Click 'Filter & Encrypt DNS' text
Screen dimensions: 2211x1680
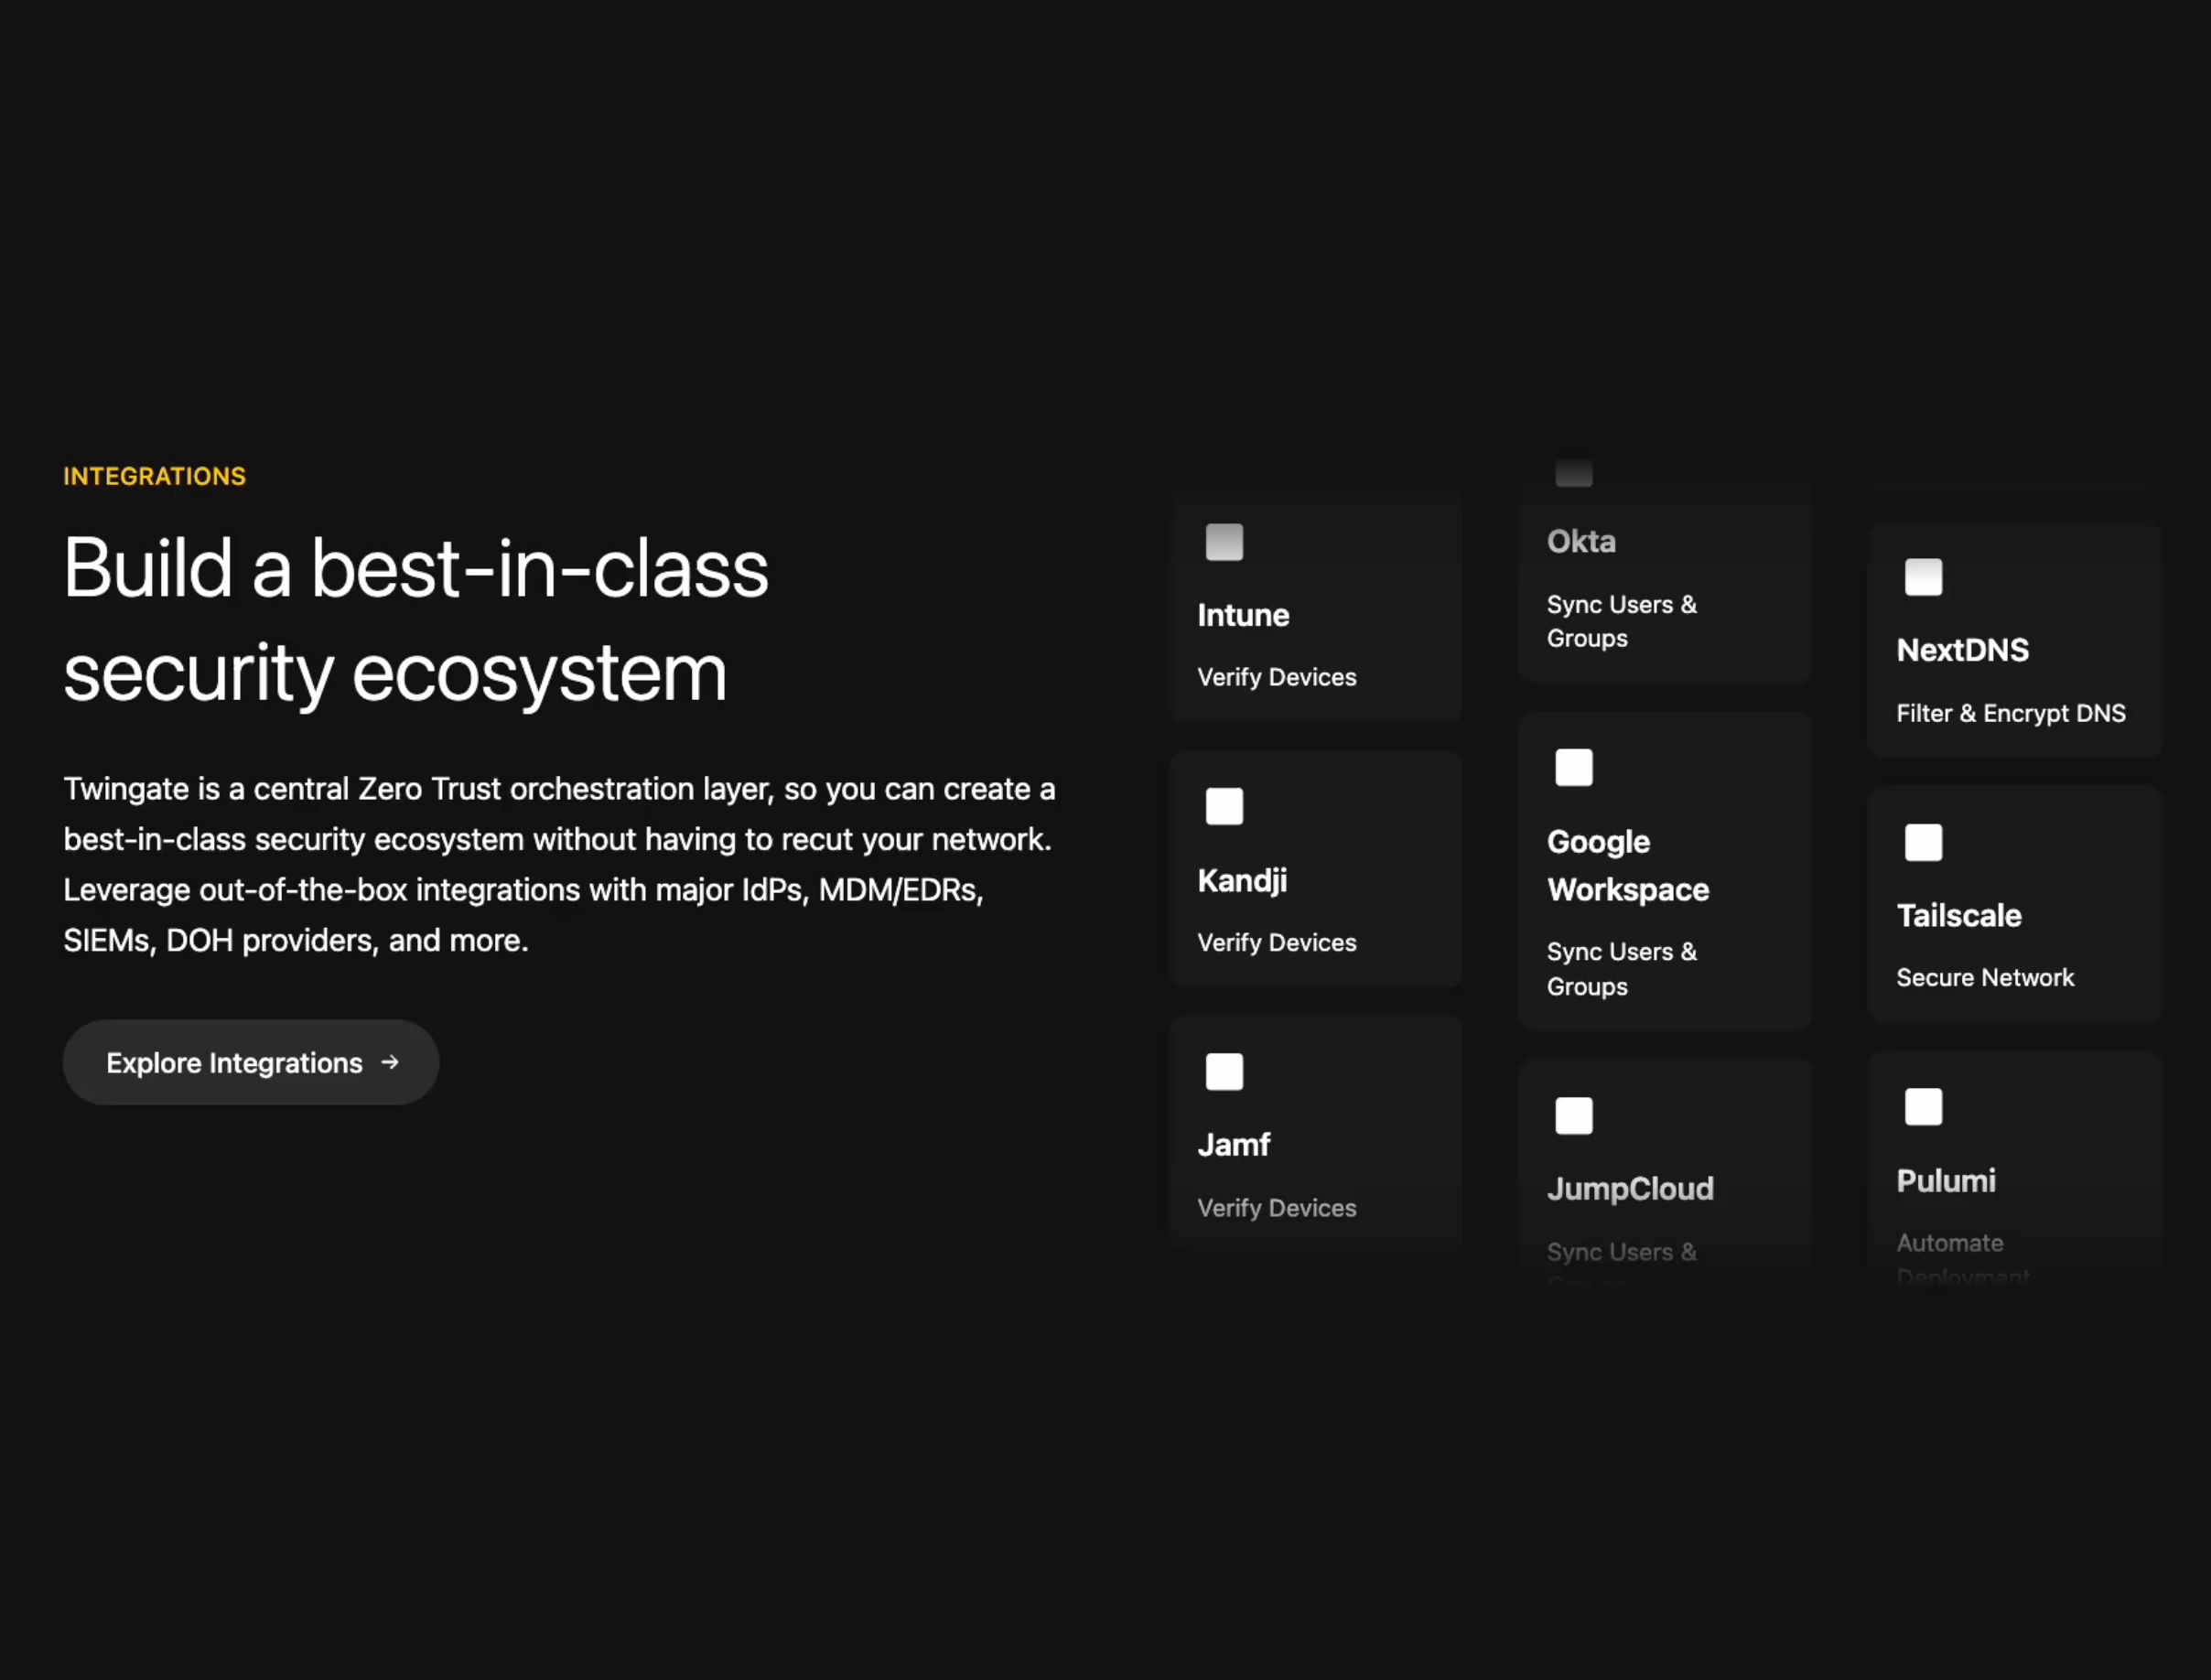point(2011,713)
